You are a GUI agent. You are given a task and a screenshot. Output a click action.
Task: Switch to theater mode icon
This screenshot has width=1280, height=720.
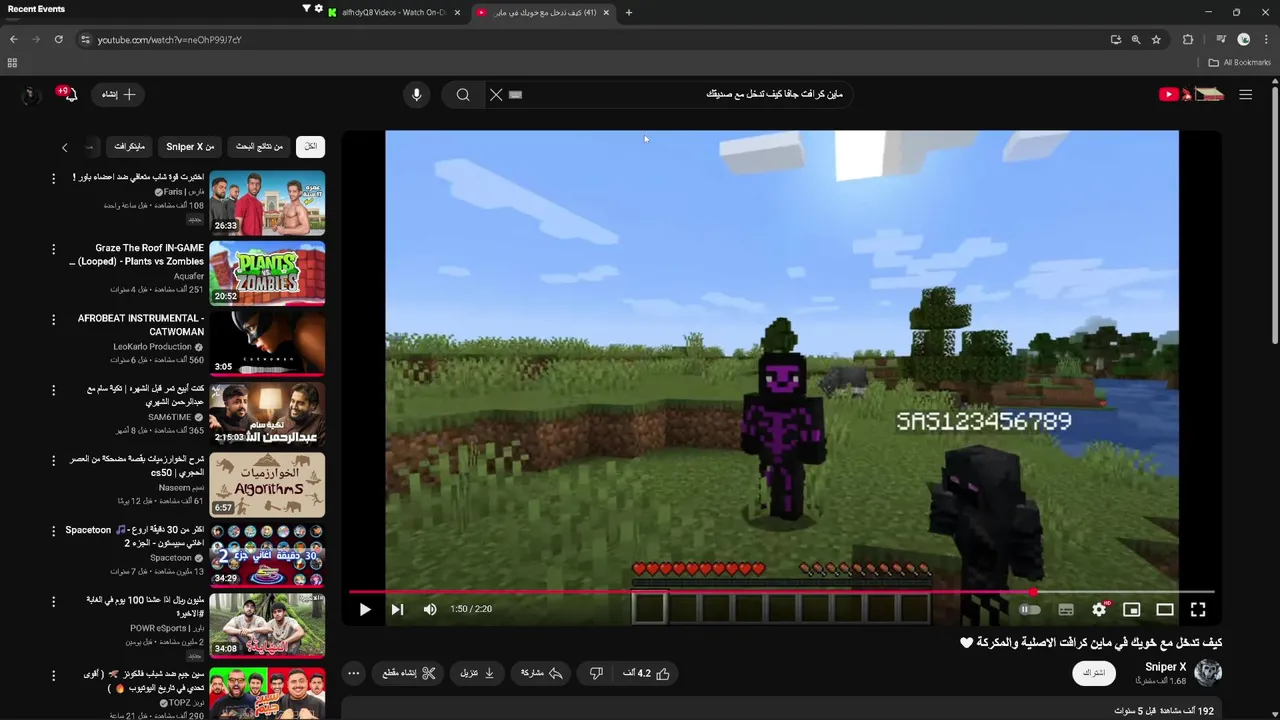1165,609
